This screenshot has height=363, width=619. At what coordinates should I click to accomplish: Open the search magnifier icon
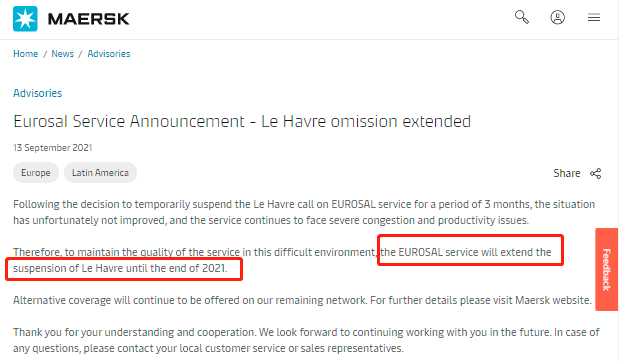click(x=521, y=17)
